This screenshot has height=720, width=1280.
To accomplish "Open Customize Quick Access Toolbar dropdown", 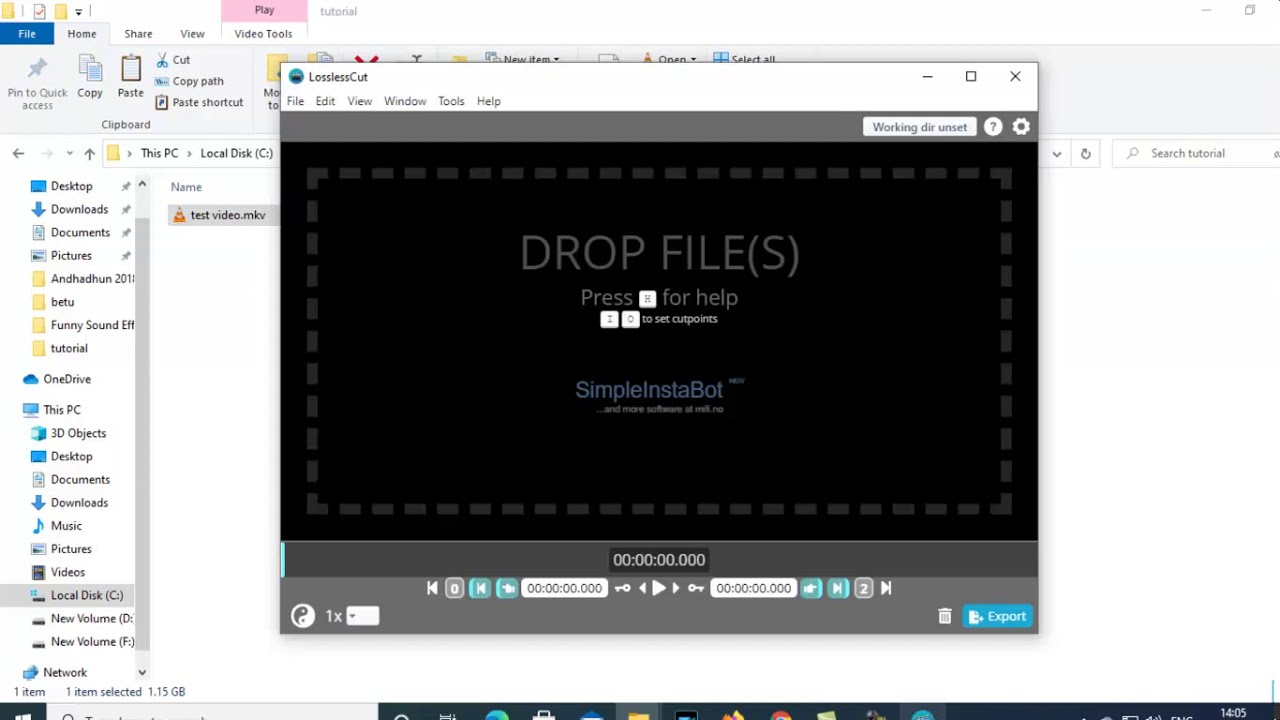I will click(x=78, y=12).
